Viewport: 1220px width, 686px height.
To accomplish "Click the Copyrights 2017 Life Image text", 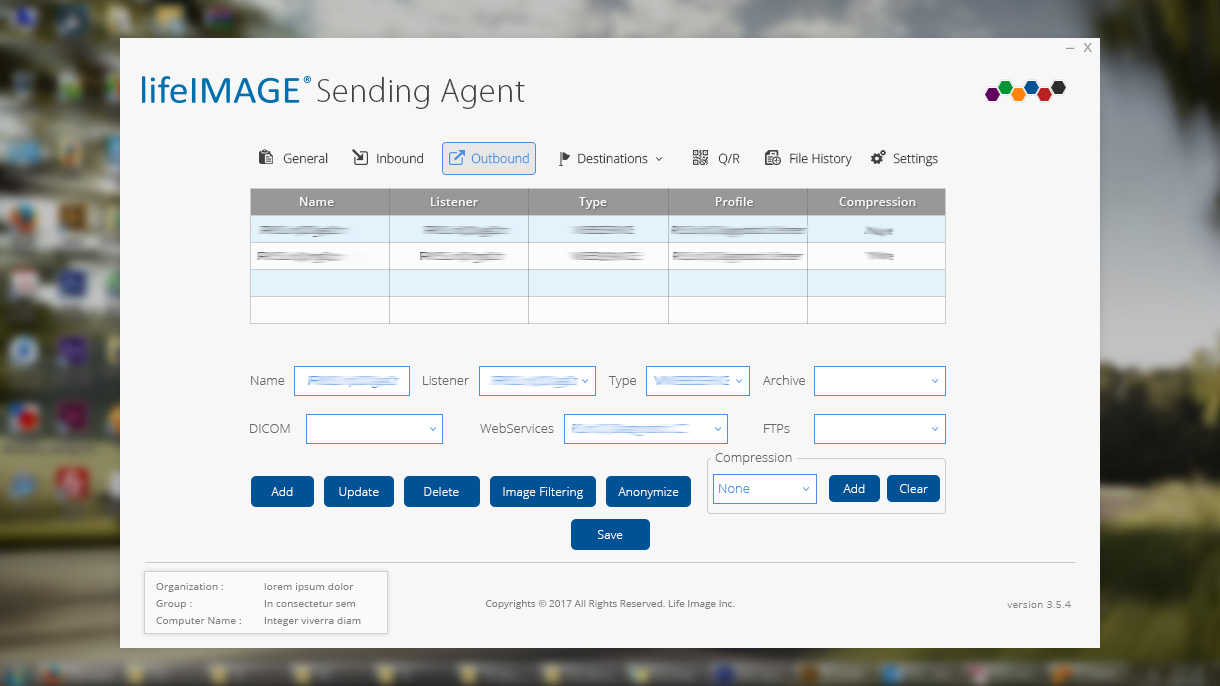I will pyautogui.click(x=610, y=604).
